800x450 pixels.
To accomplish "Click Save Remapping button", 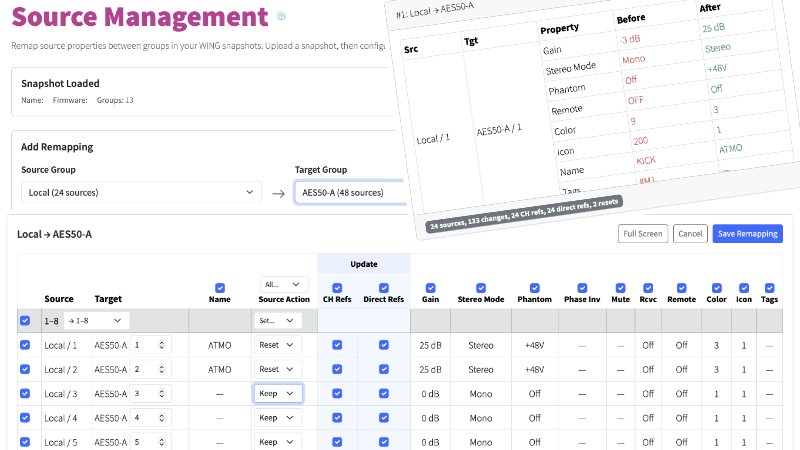I will coord(747,234).
